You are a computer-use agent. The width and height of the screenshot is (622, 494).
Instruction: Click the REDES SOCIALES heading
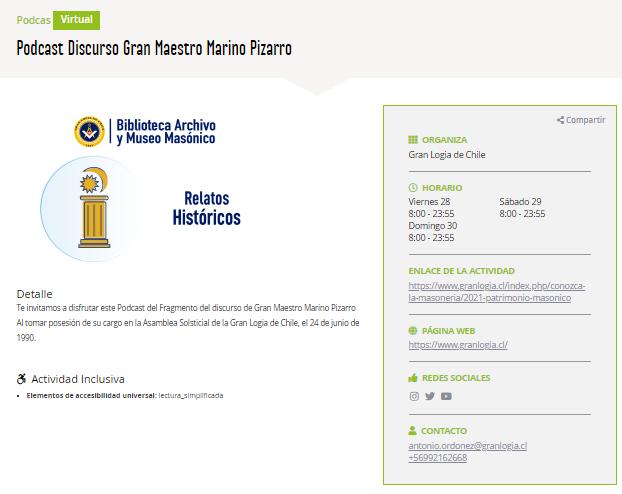[456, 378]
